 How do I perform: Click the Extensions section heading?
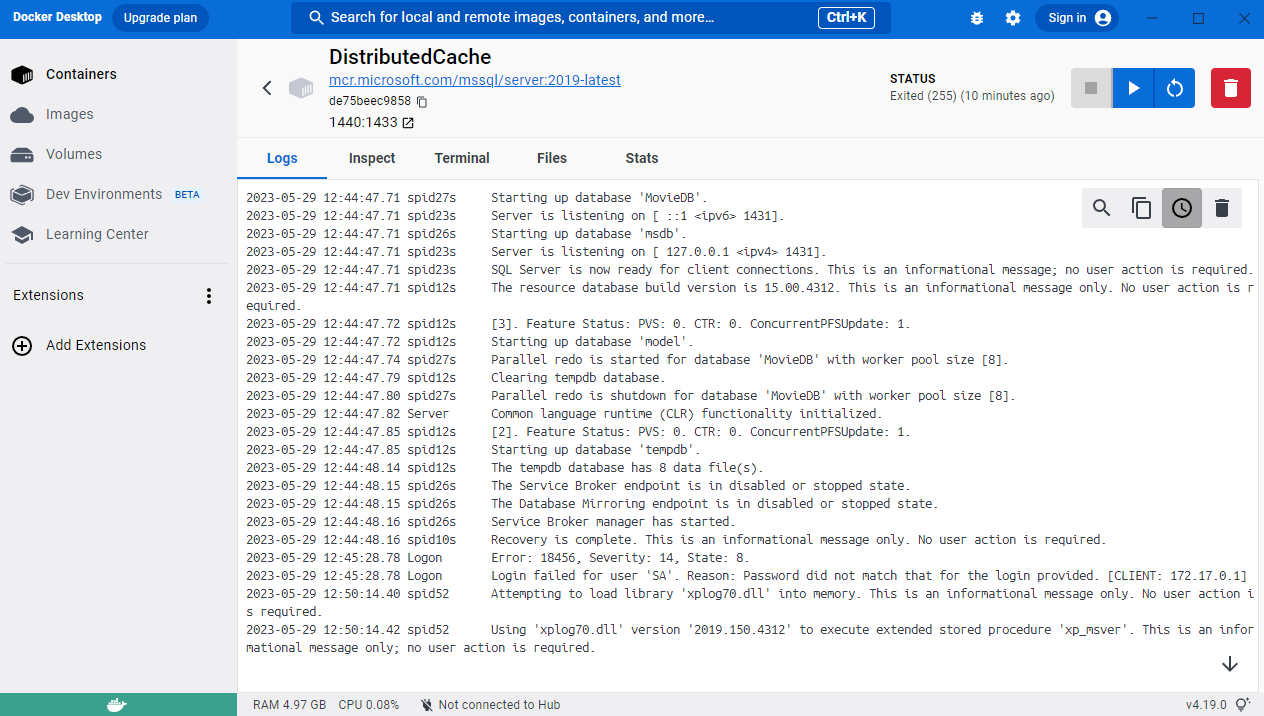(x=48, y=295)
